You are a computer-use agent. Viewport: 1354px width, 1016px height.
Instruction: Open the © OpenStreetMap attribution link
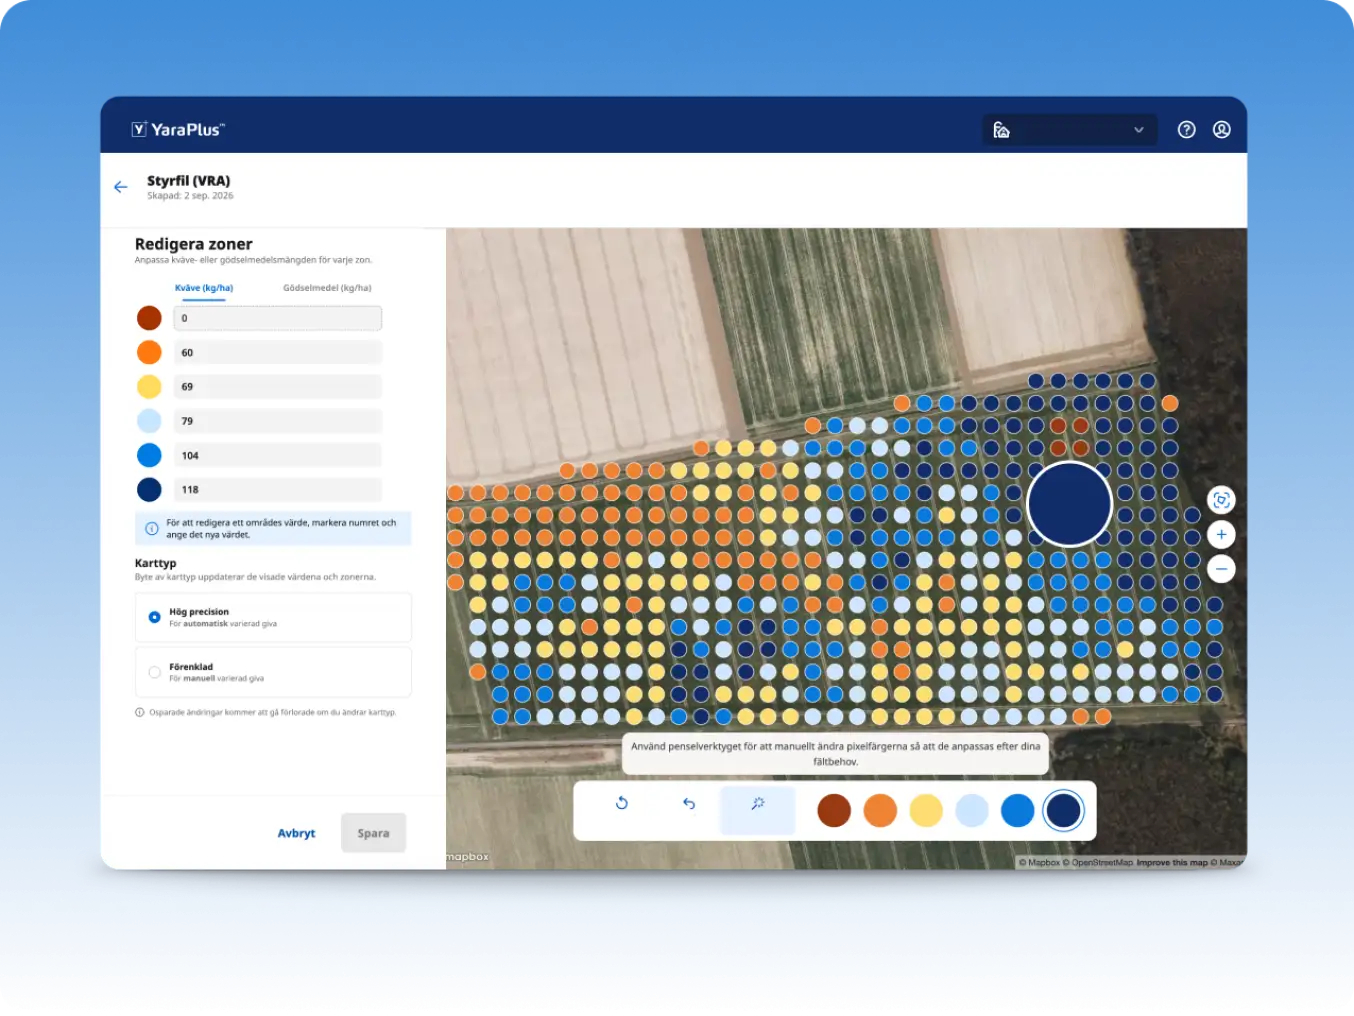tap(1098, 862)
